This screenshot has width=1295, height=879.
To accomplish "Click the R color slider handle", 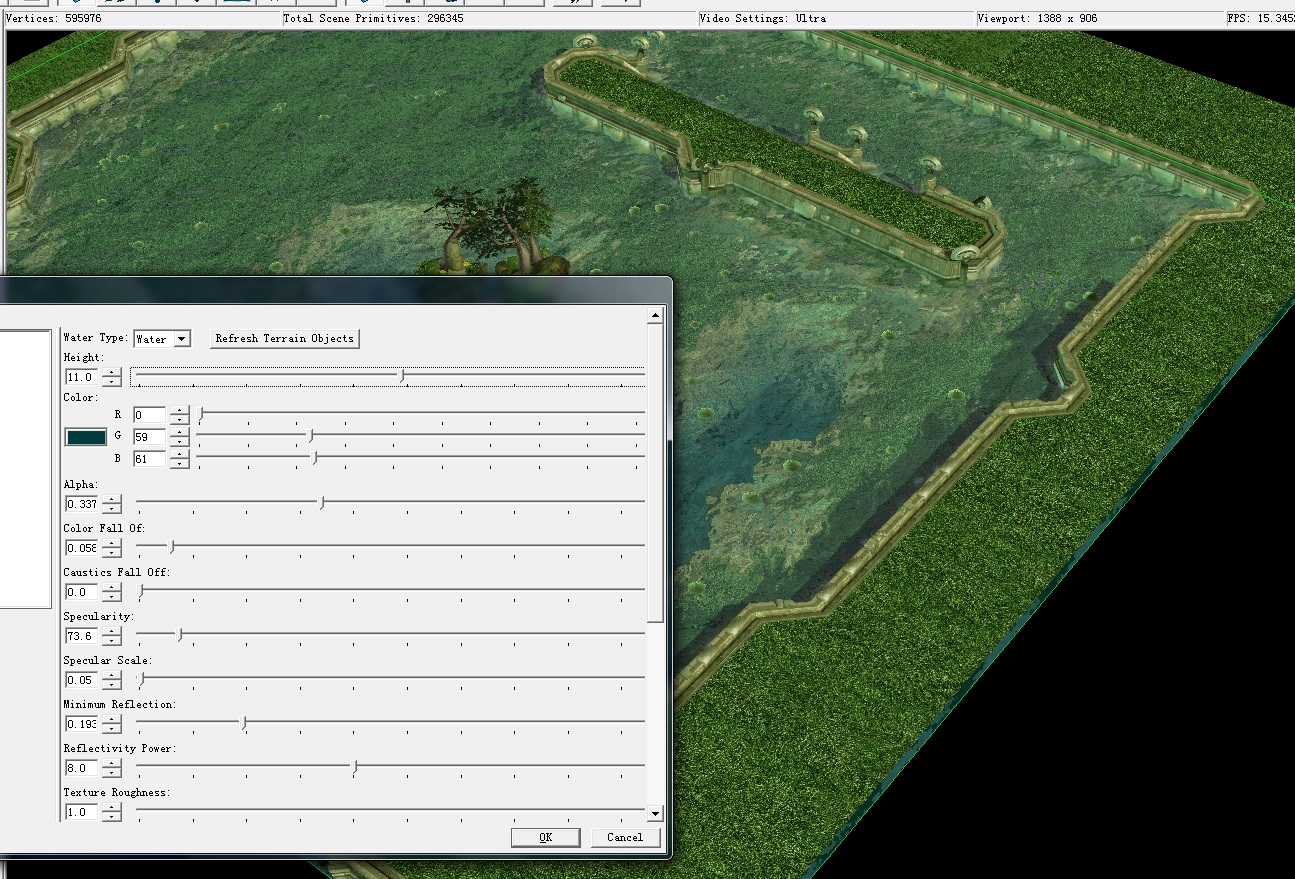I will [x=202, y=412].
